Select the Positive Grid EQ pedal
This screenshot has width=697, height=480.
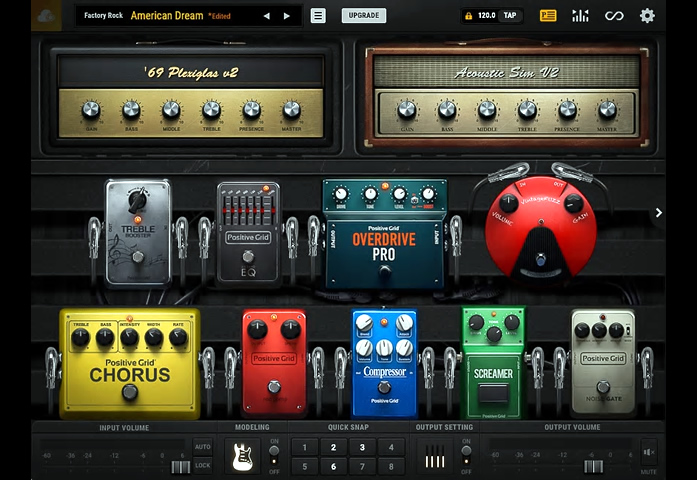click(248, 233)
